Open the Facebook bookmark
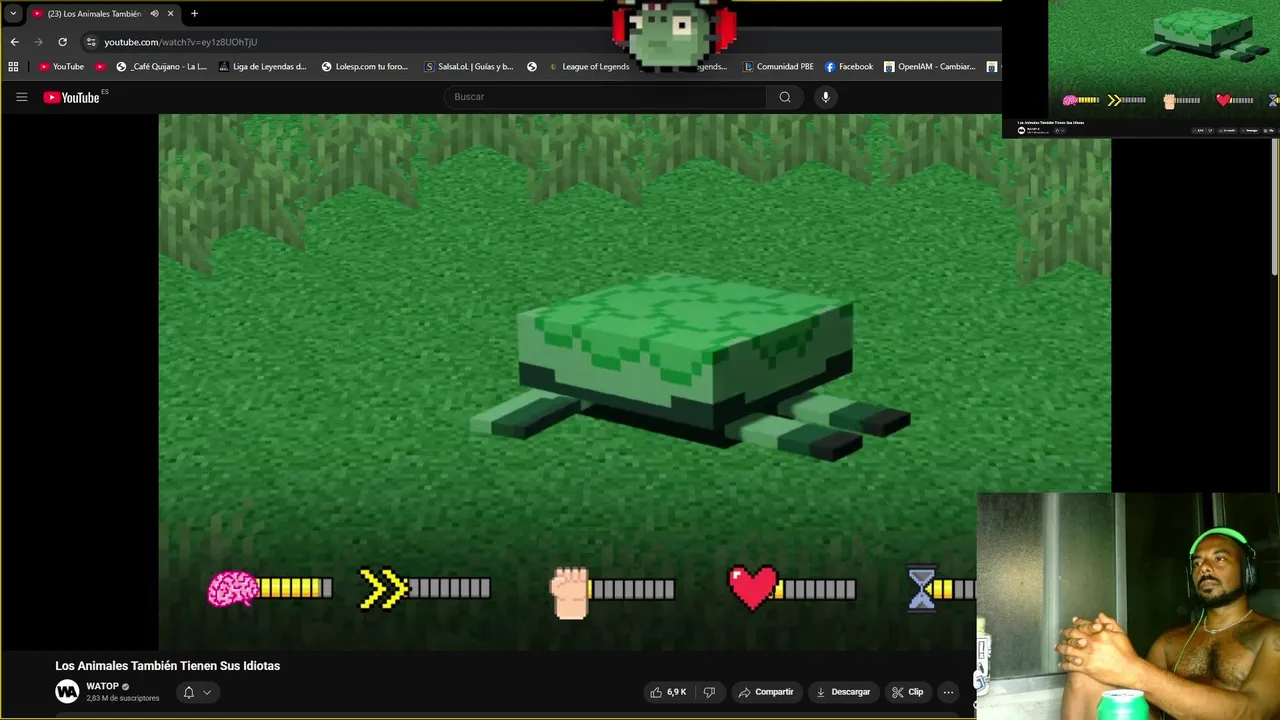Screen dimensions: 1280x720 coord(849,67)
